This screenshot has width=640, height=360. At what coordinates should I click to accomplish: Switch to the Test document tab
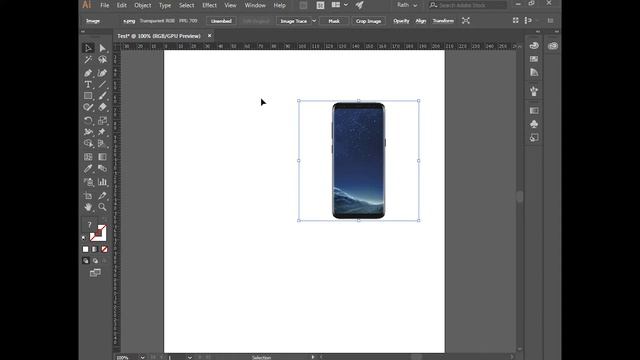159,36
